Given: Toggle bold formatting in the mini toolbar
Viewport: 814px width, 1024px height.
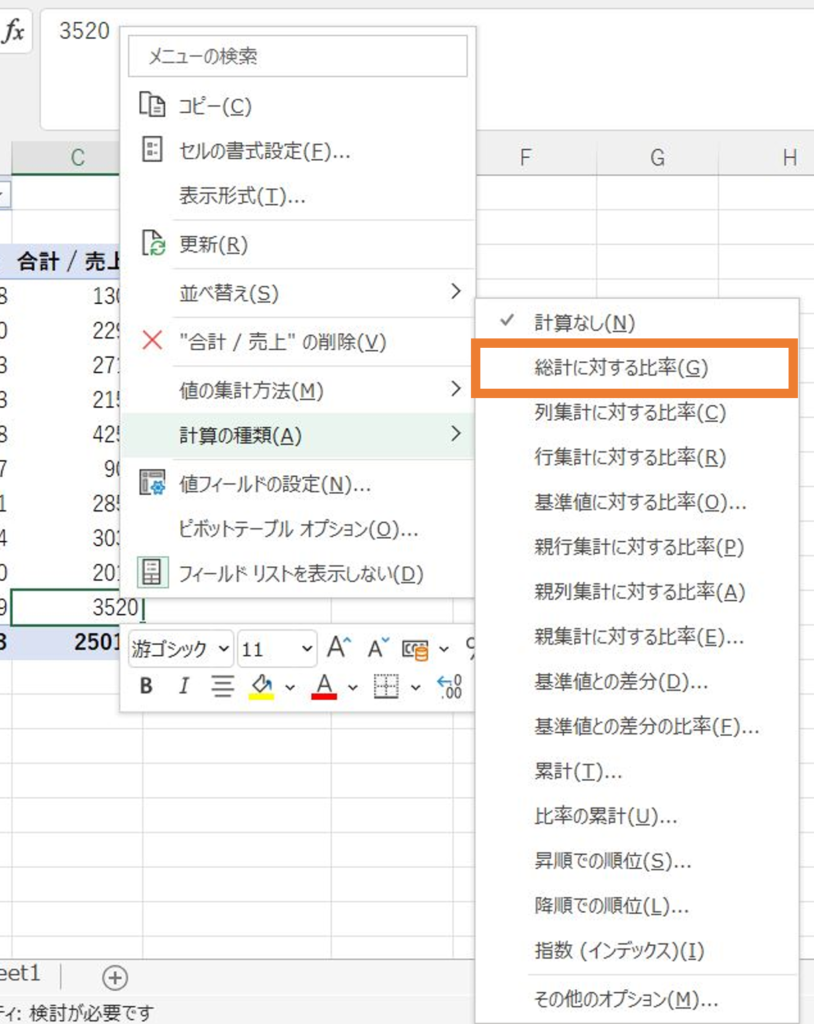Looking at the screenshot, I should point(146,686).
